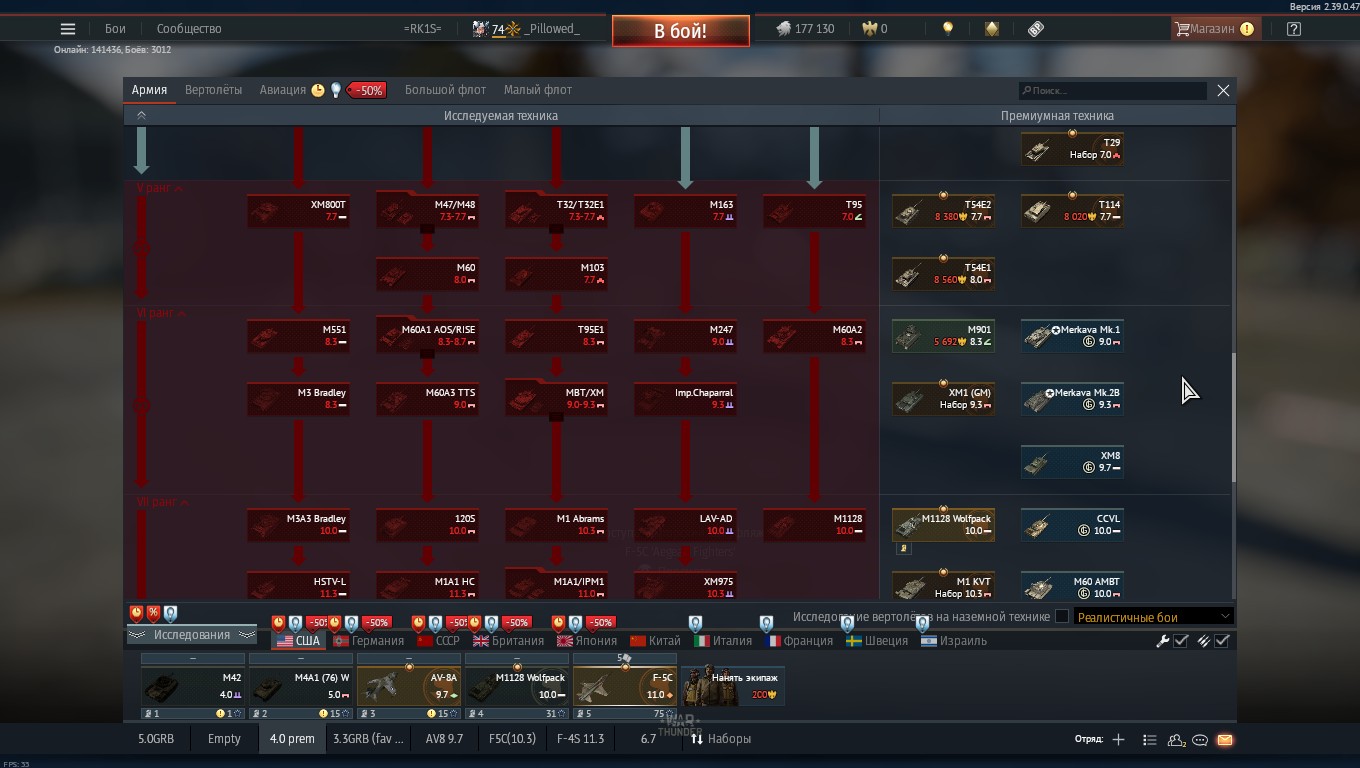Click the Silver Lions currency icon
This screenshot has width=1360, height=768.
tap(783, 29)
